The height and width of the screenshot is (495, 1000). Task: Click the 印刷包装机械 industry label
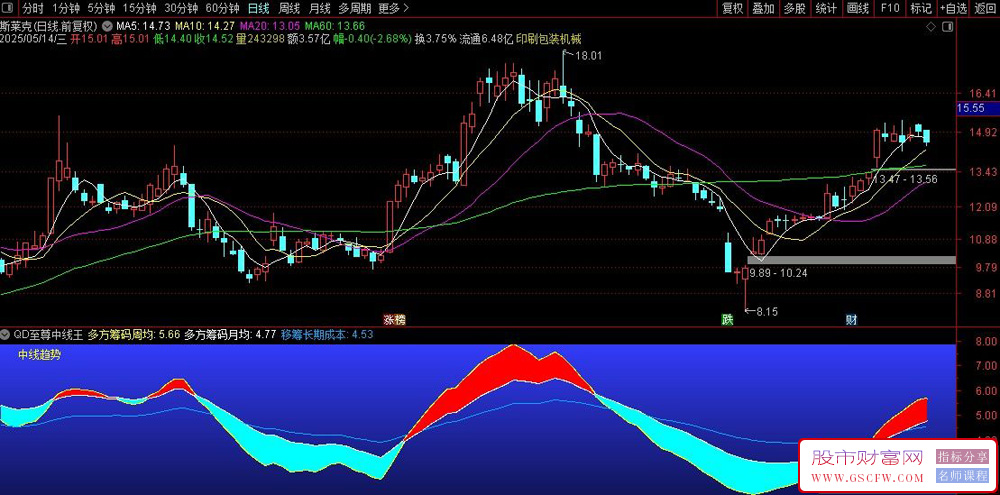click(x=548, y=38)
